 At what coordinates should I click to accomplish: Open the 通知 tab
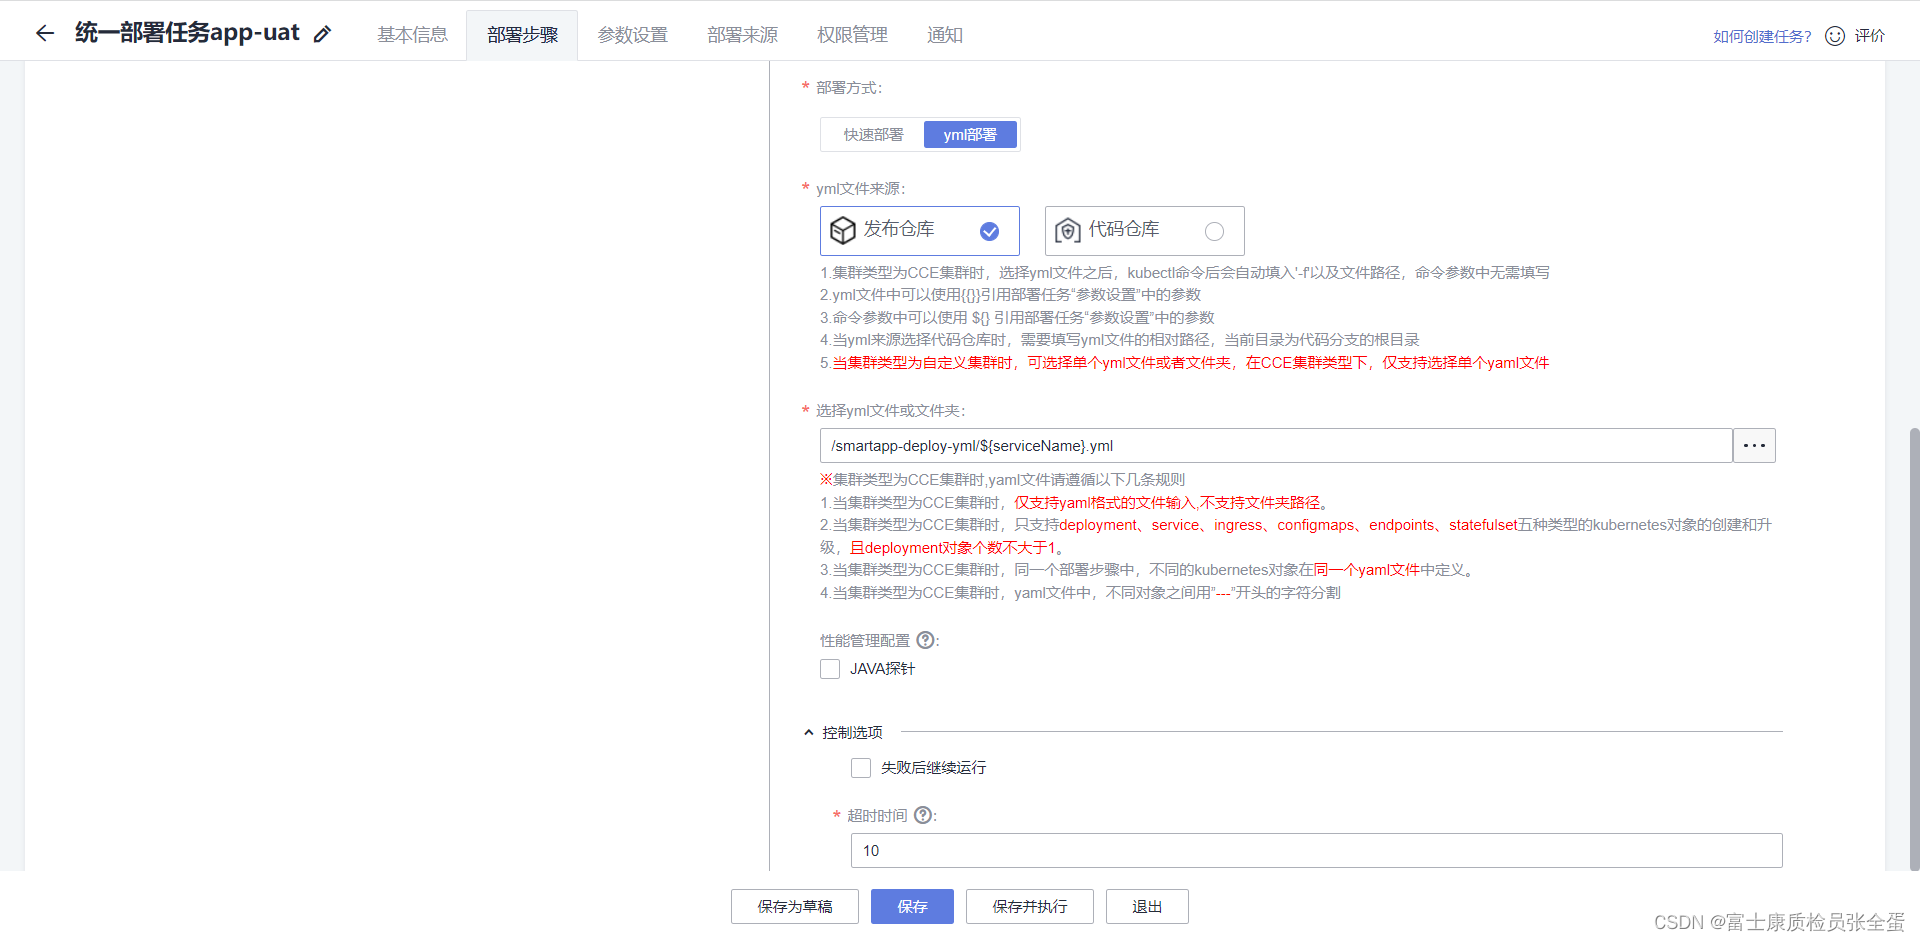point(944,35)
